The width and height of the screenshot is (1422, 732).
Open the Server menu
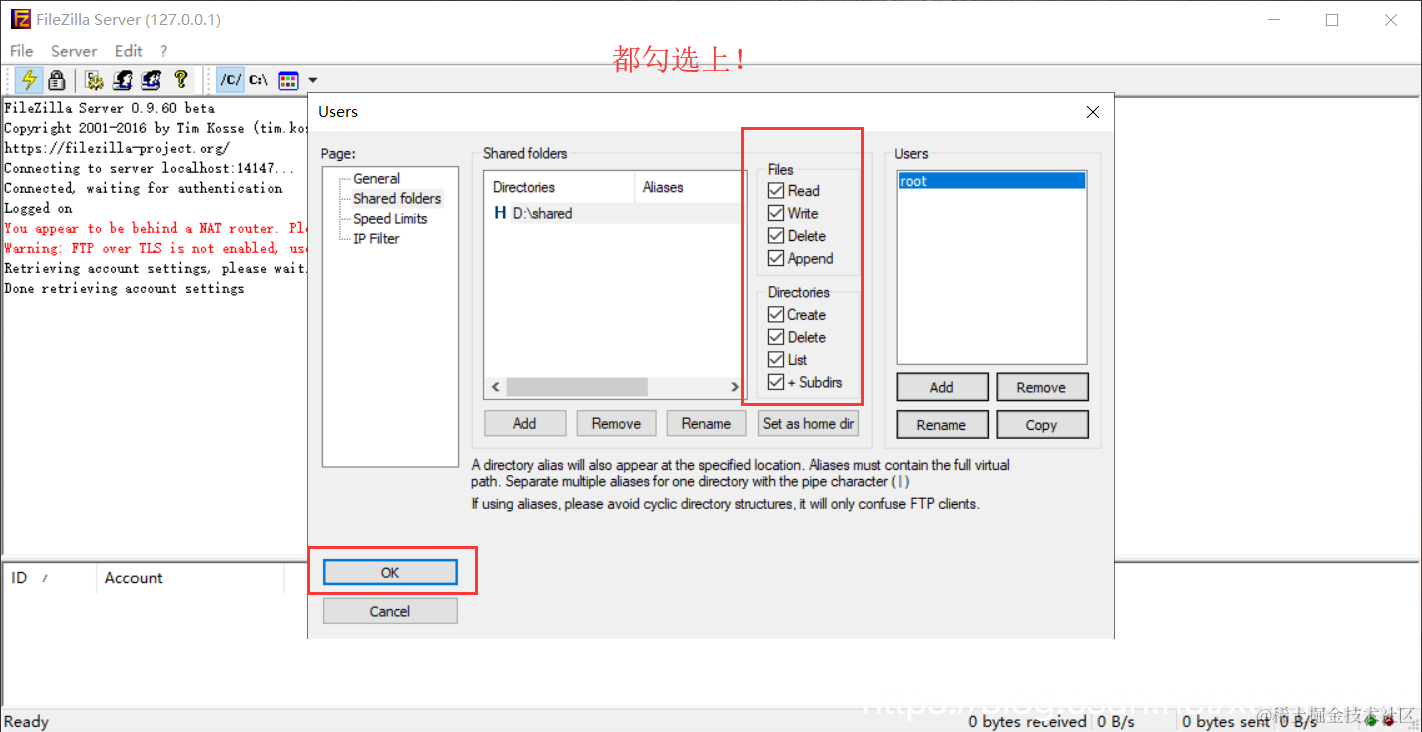tap(74, 51)
